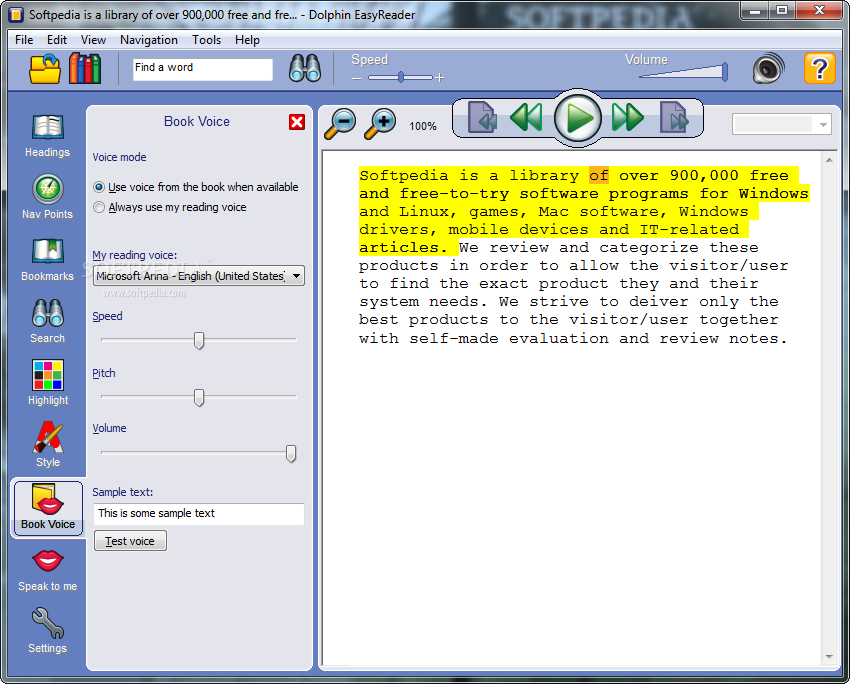Viewport: 850px width, 684px height.
Task: Click the Sample text input field
Action: coord(198,514)
